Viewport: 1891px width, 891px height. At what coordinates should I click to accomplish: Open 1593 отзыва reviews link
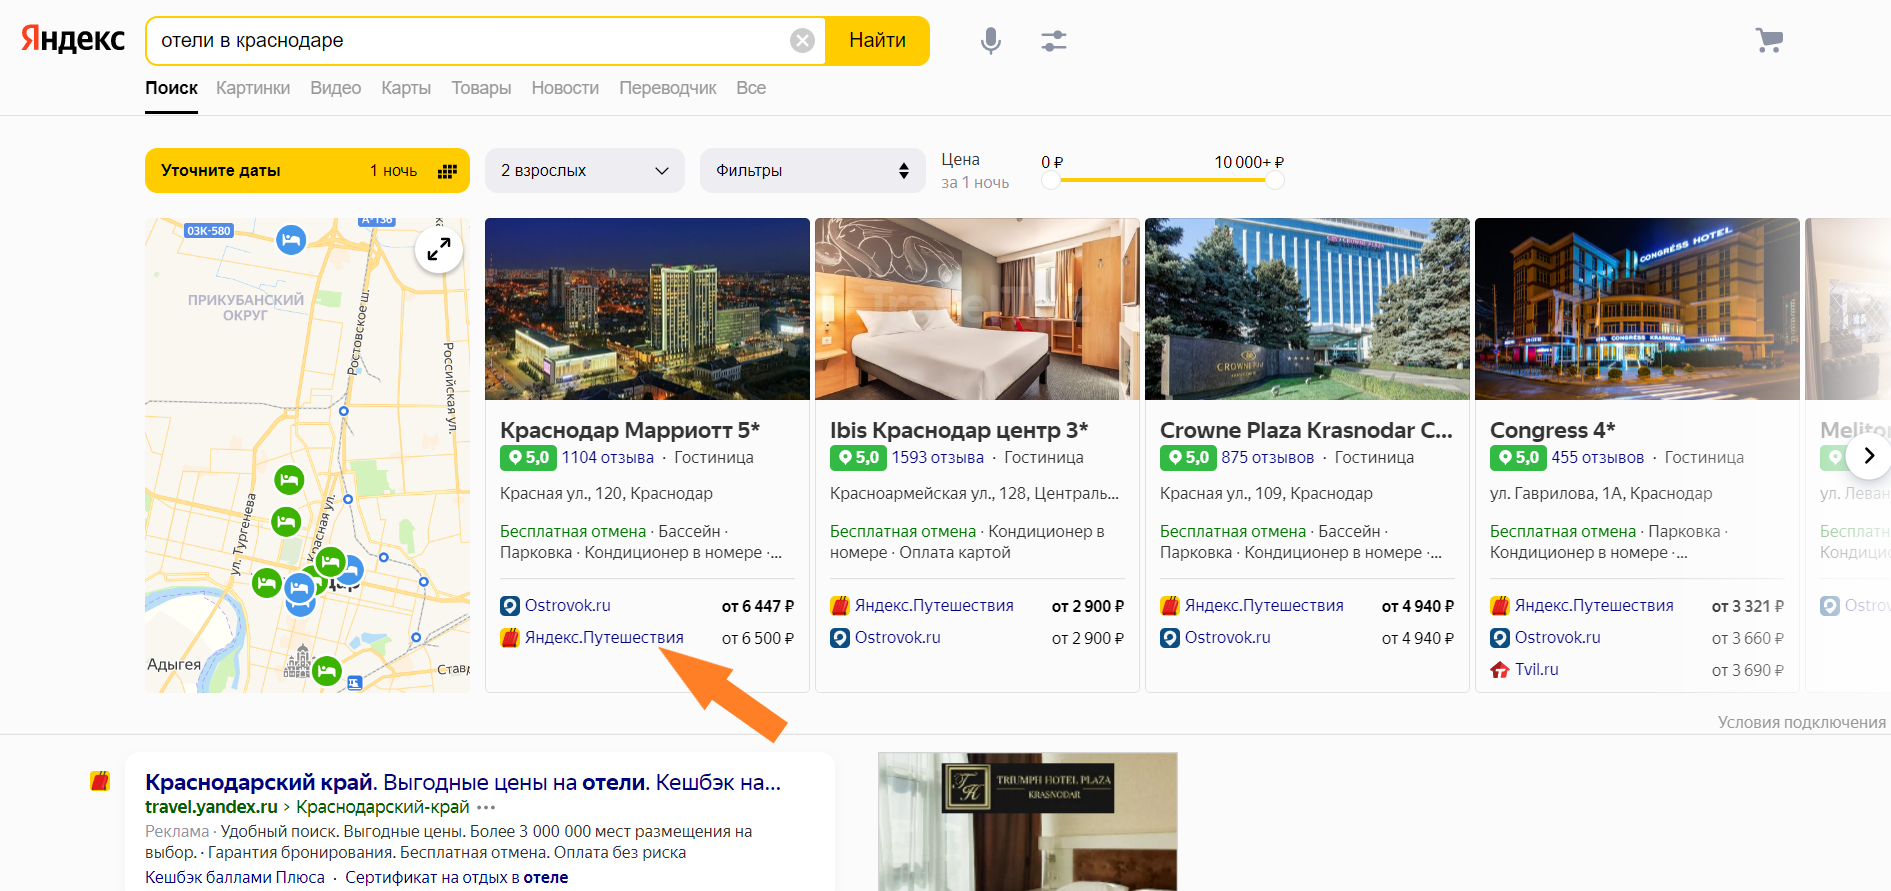pyautogui.click(x=938, y=458)
